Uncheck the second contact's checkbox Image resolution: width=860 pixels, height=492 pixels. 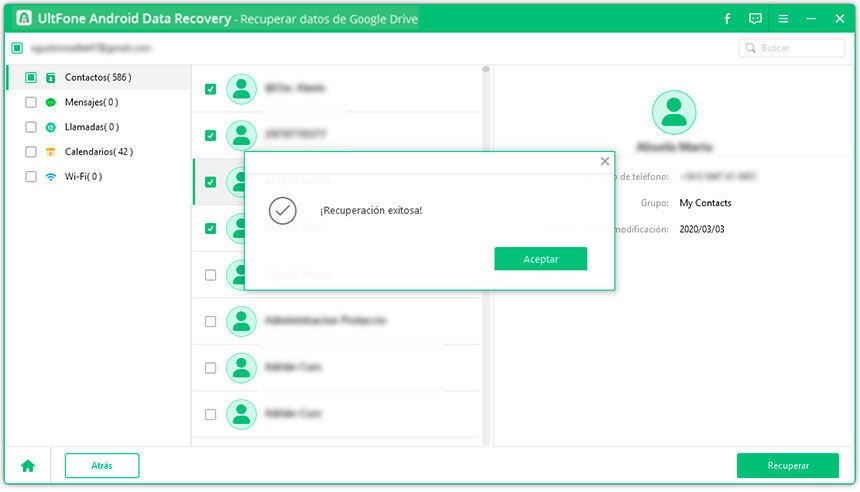click(210, 135)
